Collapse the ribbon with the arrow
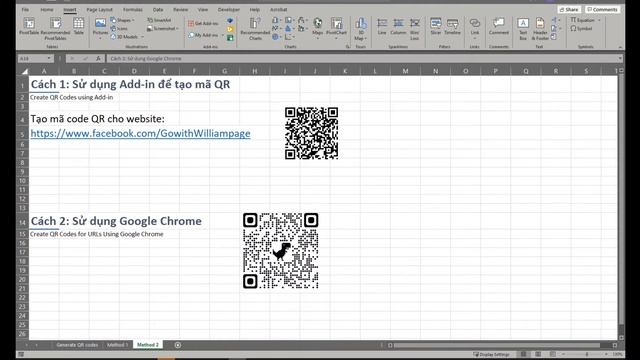This screenshot has width=640, height=360. 620,47
